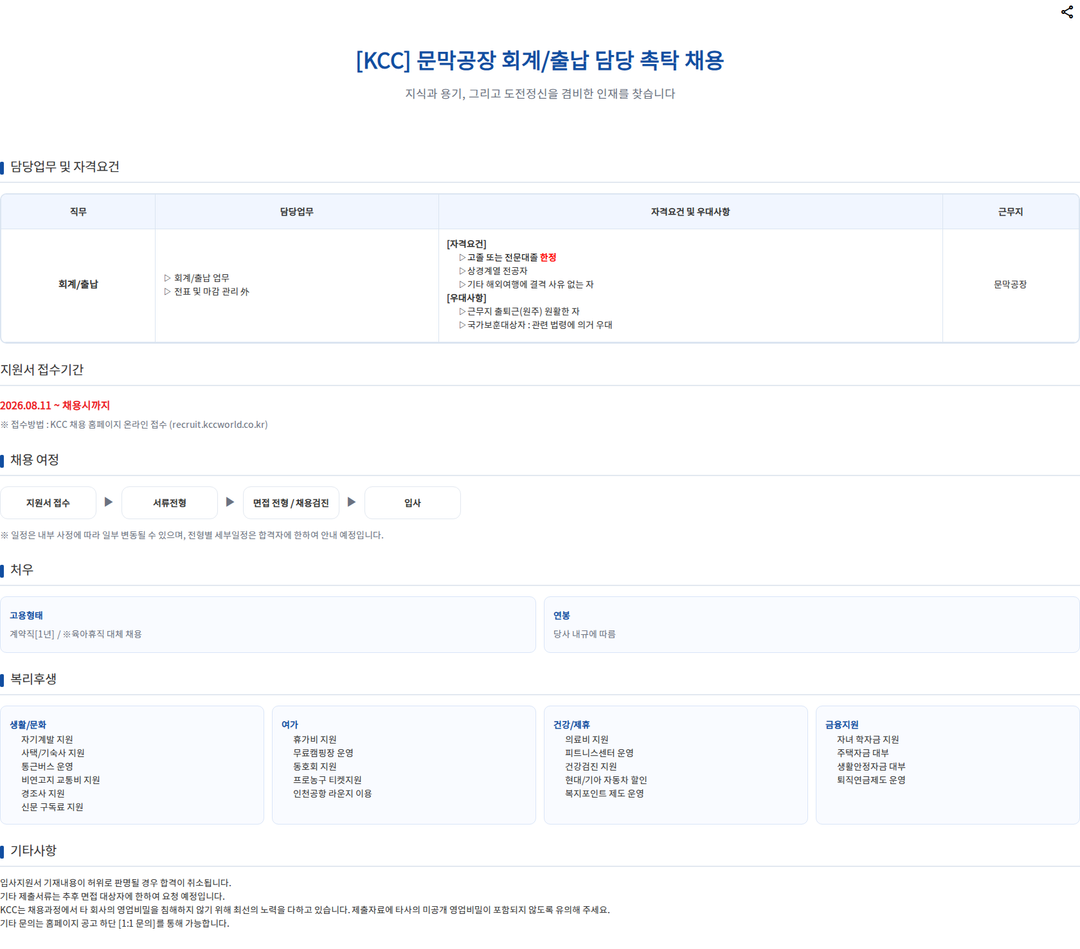
Task: Click the 건강/제휴 benefits heading
Action: tap(572, 724)
